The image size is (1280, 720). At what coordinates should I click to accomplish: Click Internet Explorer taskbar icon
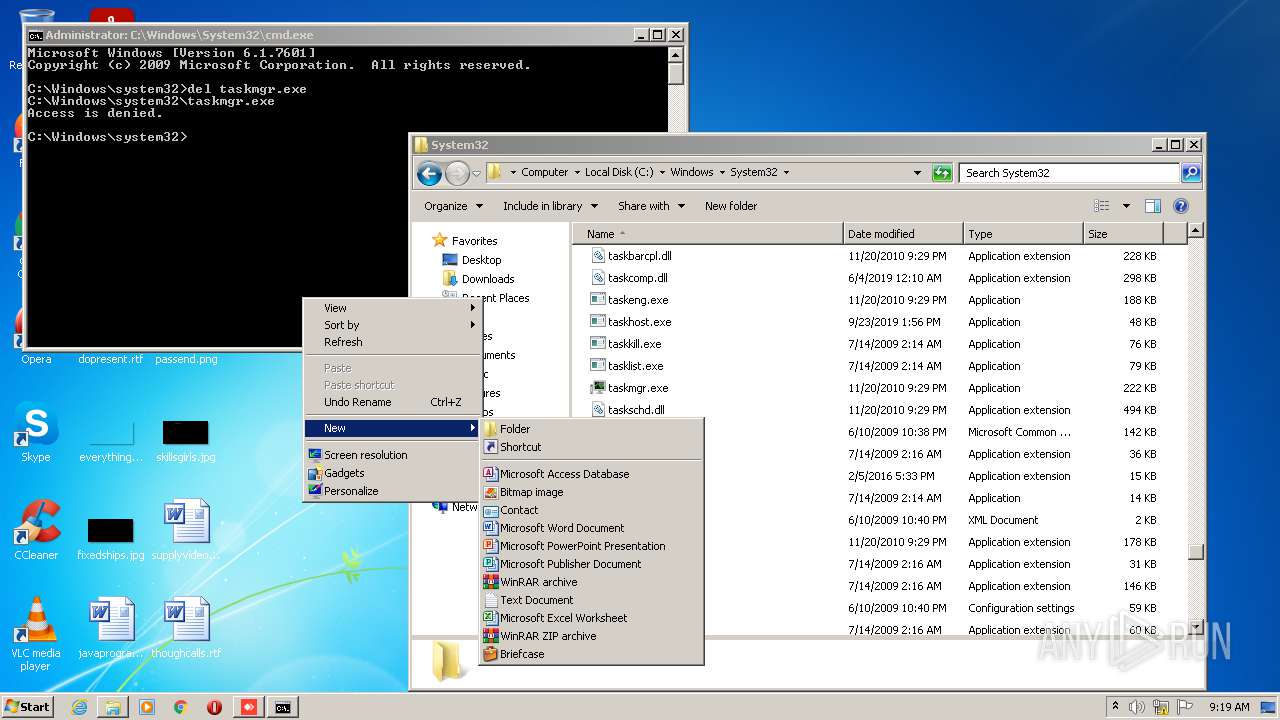[79, 707]
